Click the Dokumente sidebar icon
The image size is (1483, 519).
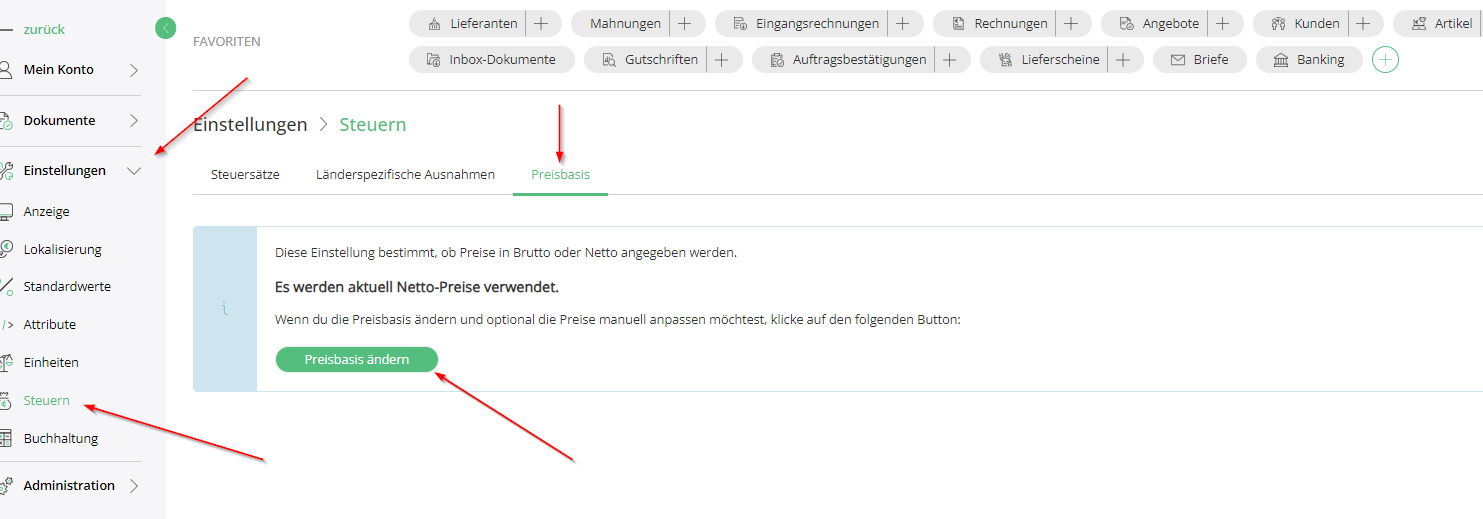pyautogui.click(x=5, y=121)
